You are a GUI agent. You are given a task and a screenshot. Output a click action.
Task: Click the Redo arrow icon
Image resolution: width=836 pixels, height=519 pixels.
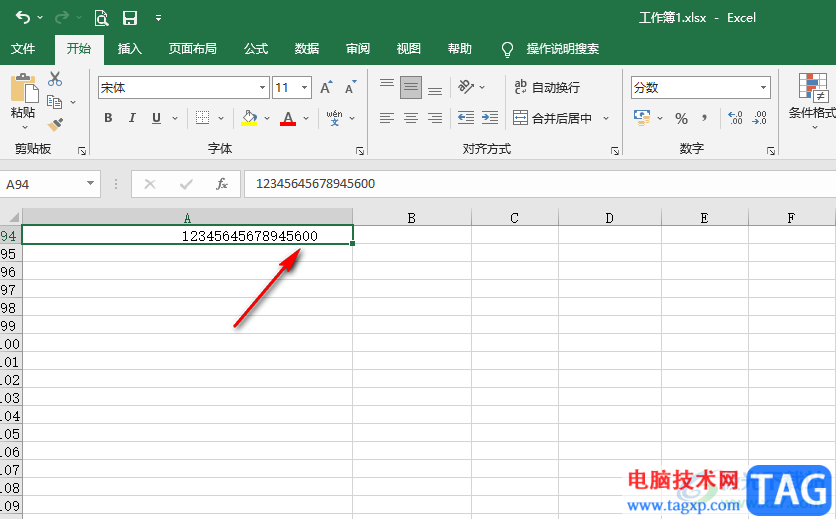(62, 18)
